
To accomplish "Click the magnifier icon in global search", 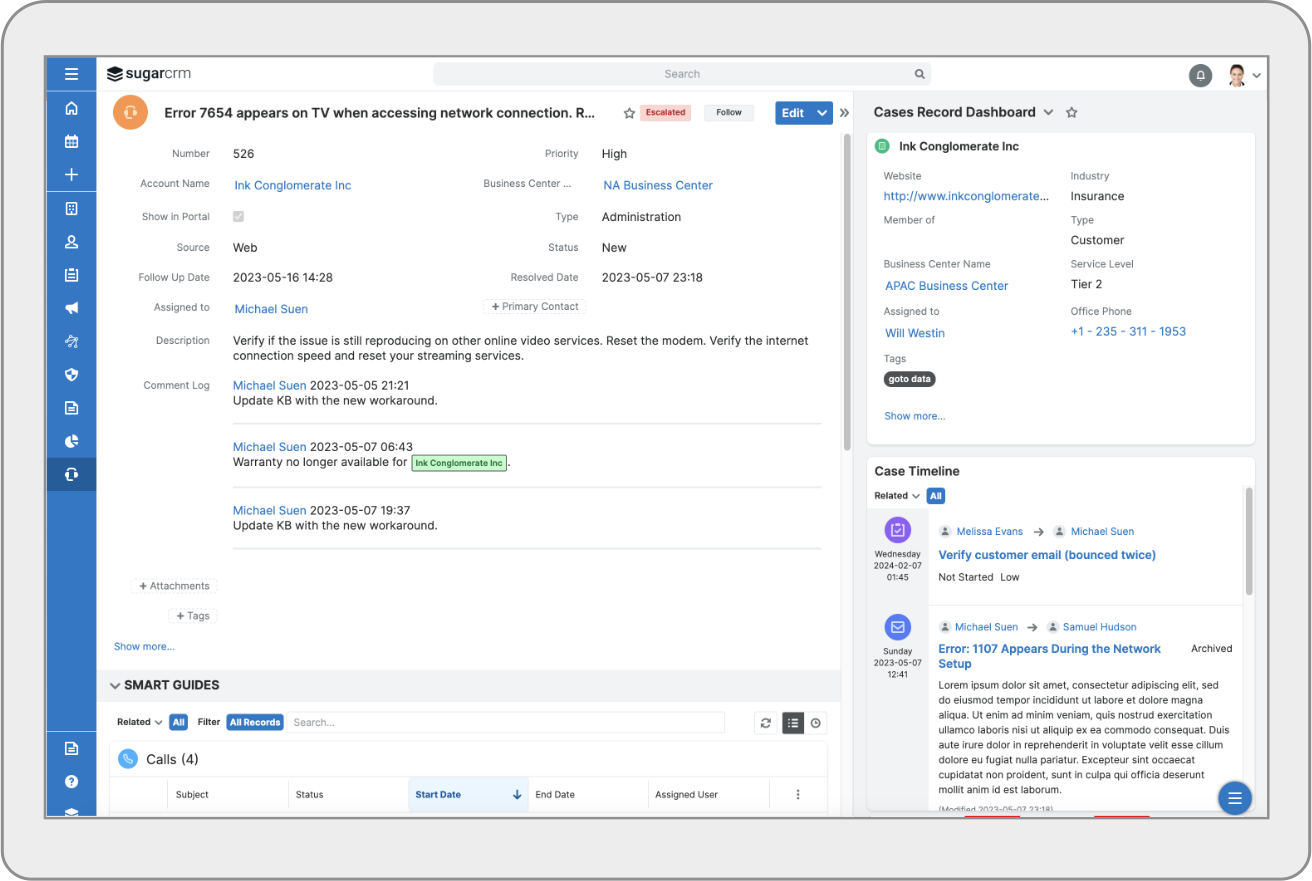I will [x=919, y=74].
